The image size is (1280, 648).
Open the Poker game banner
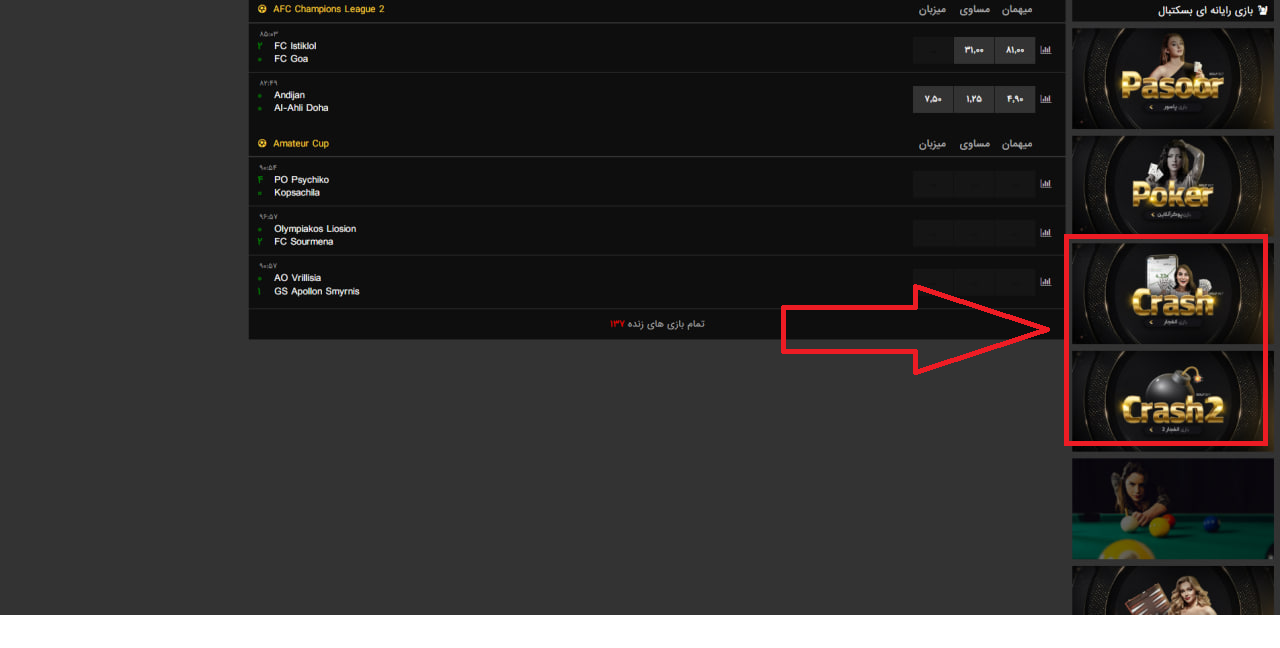coord(1172,186)
